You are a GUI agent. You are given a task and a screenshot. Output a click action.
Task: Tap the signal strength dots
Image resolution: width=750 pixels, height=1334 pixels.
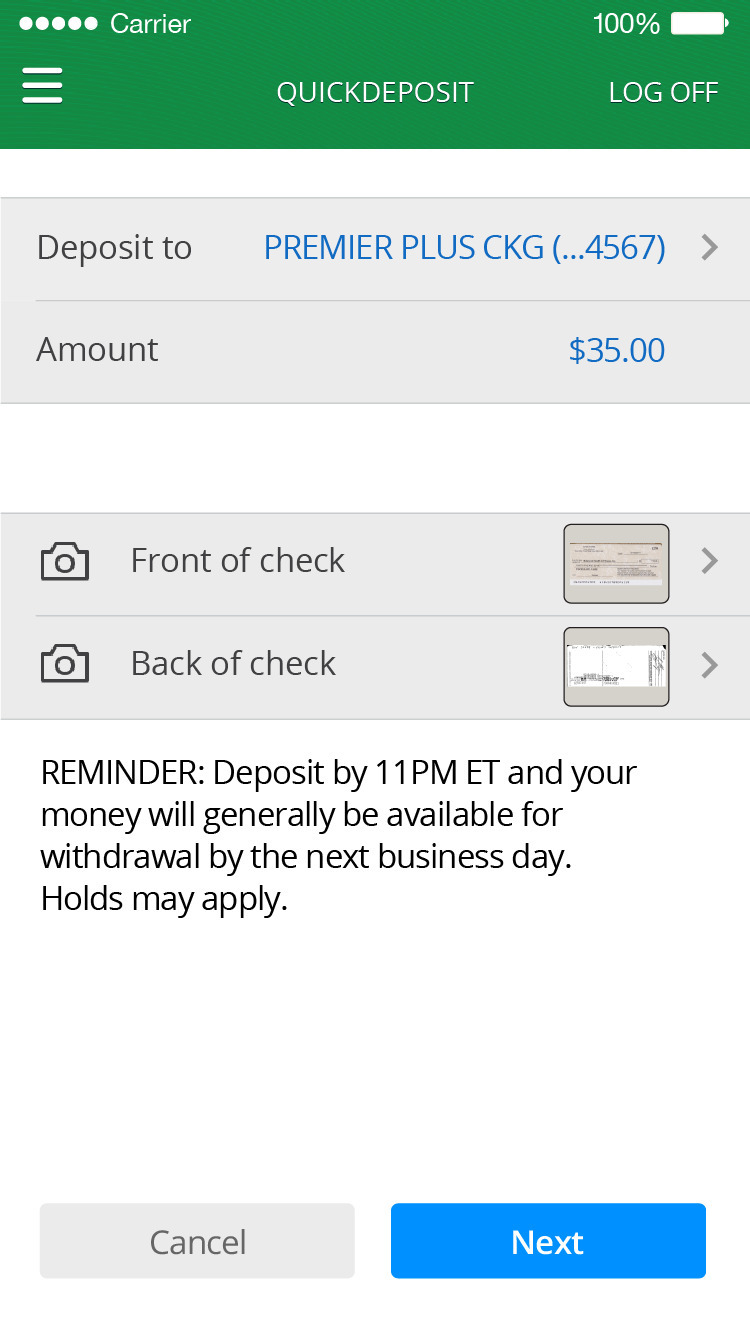[59, 23]
